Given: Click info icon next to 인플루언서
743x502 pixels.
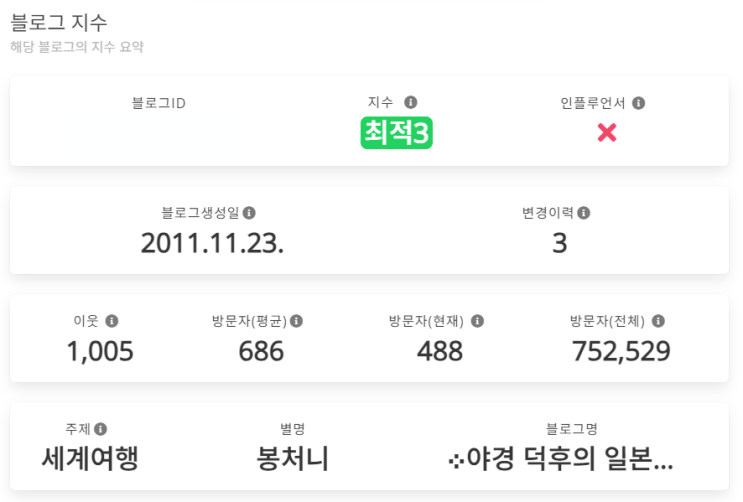Looking at the screenshot, I should pos(639,102).
